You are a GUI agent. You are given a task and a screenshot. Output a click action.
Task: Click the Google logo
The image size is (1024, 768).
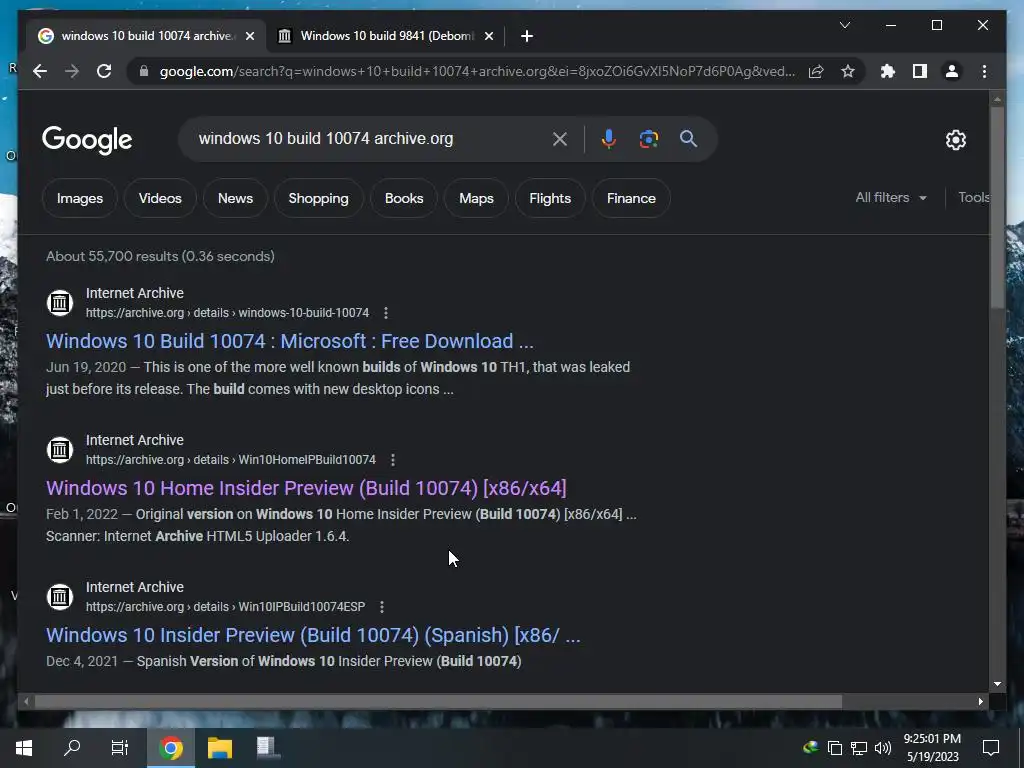87,140
